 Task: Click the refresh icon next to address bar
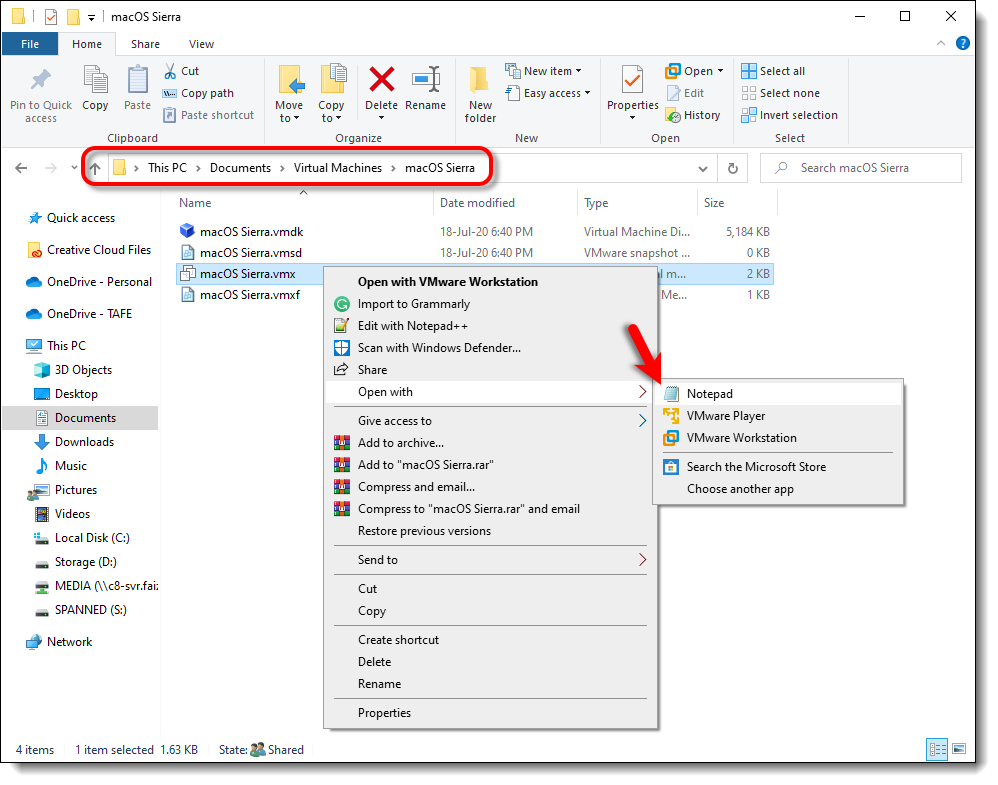point(733,169)
